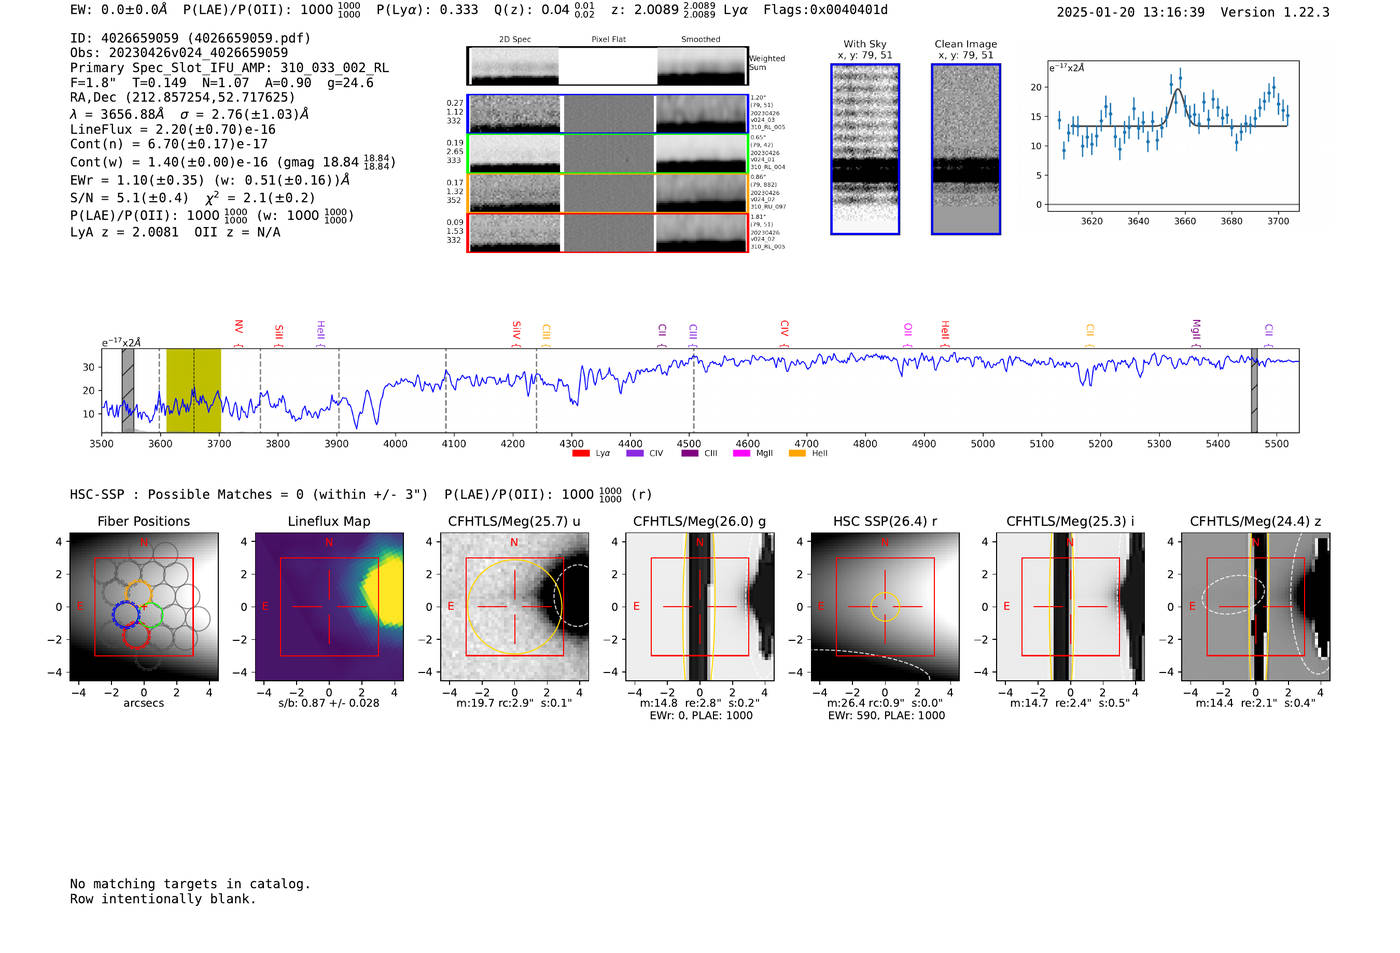Click the Flags:0x0040401d text
This screenshot has width=1400, height=953.
click(x=825, y=10)
